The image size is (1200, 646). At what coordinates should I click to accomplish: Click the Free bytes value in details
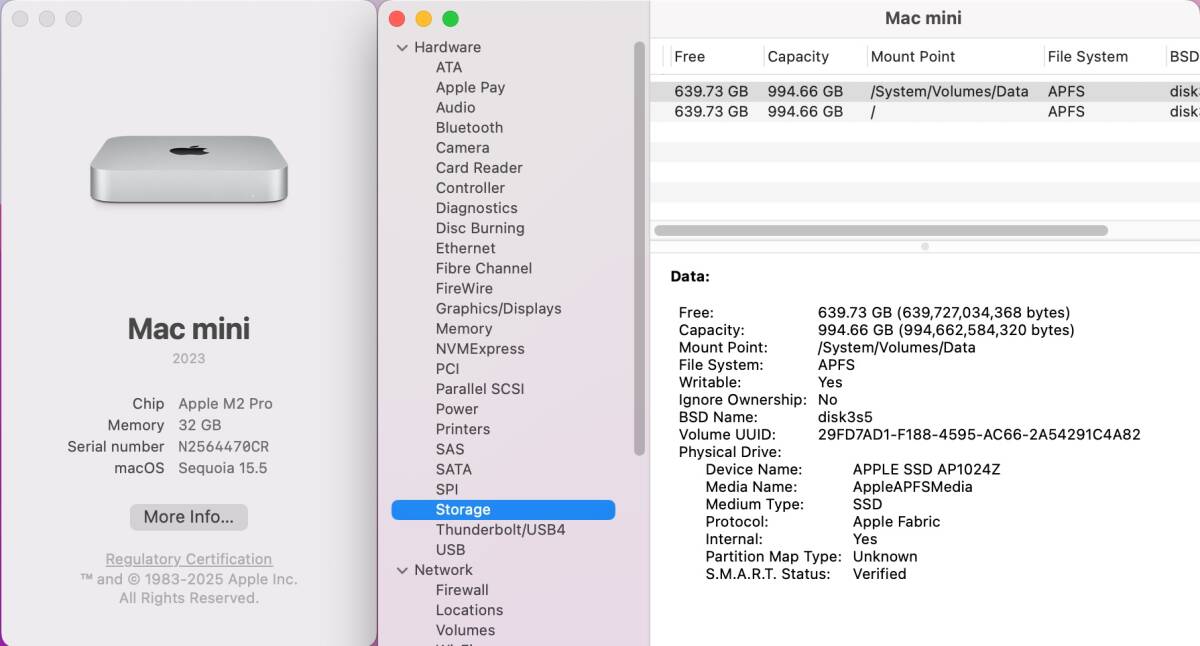[944, 313]
